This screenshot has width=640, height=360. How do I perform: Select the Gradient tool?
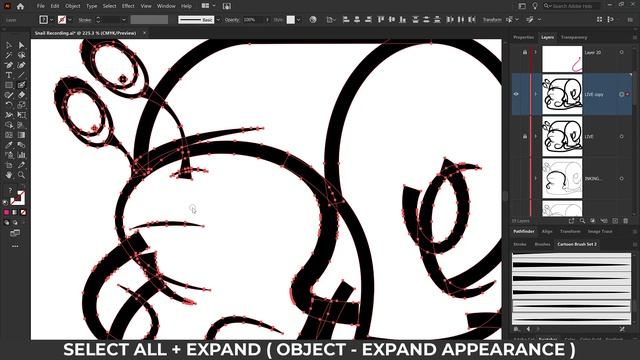(21, 135)
